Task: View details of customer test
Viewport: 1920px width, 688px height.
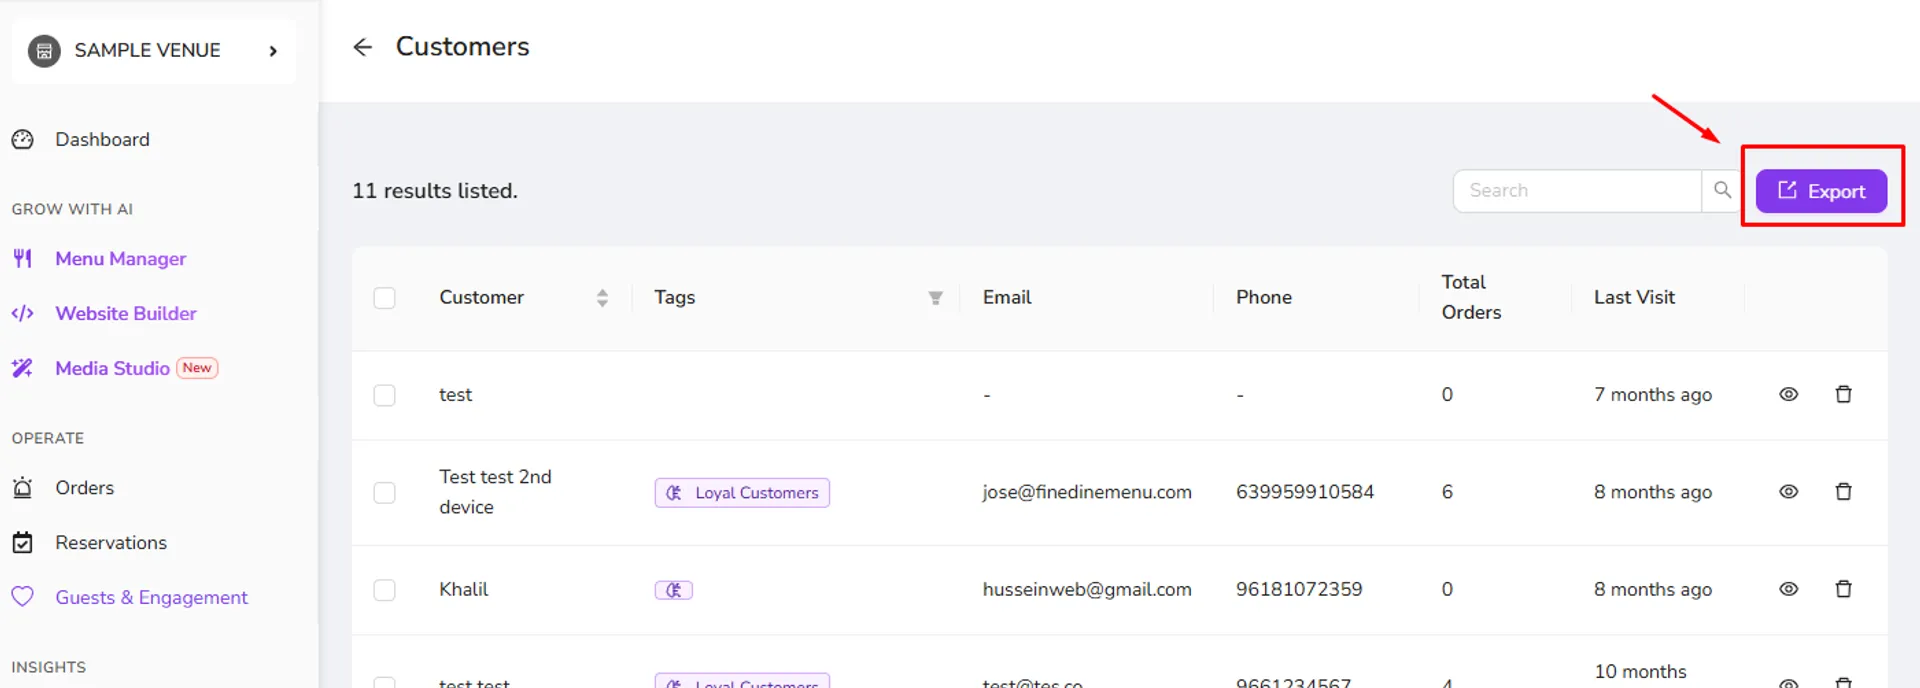Action: click(1789, 395)
